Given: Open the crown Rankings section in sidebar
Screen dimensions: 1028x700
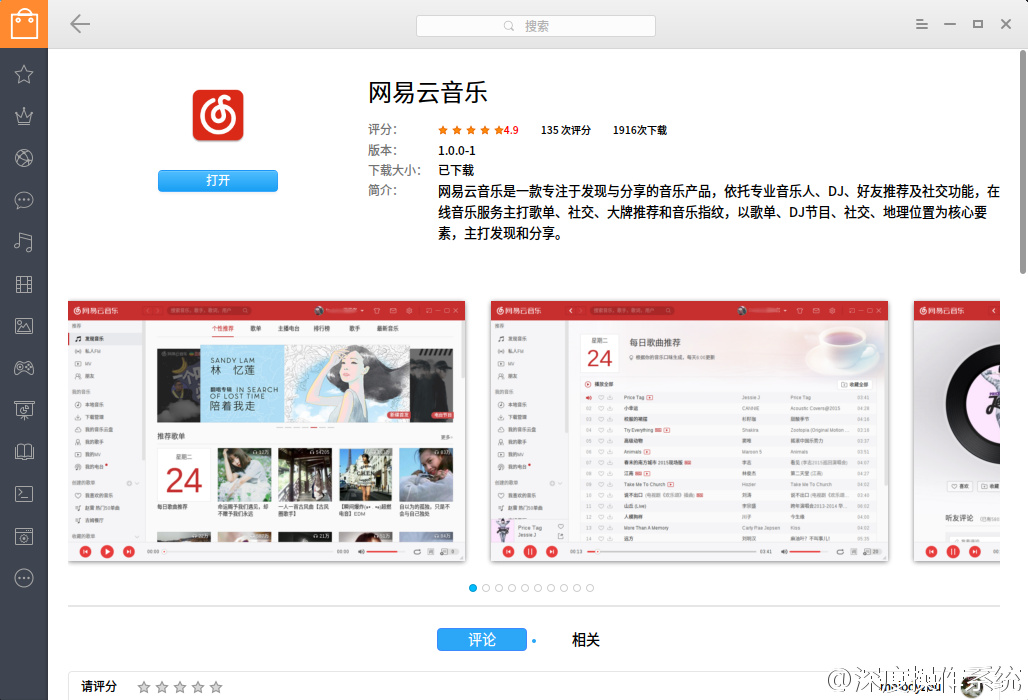Looking at the screenshot, I should click(x=24, y=116).
